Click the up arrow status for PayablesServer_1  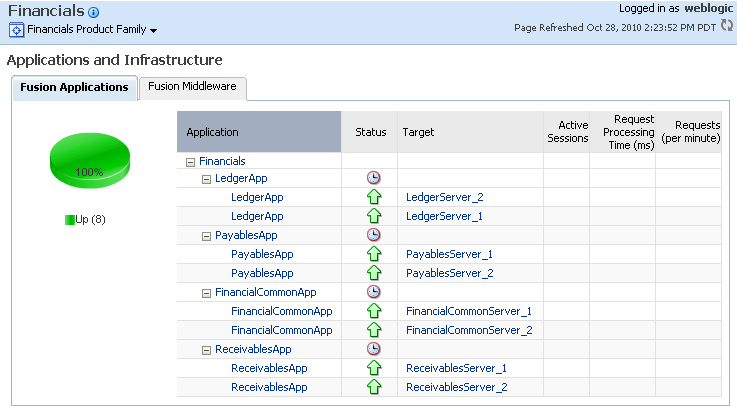click(374, 254)
